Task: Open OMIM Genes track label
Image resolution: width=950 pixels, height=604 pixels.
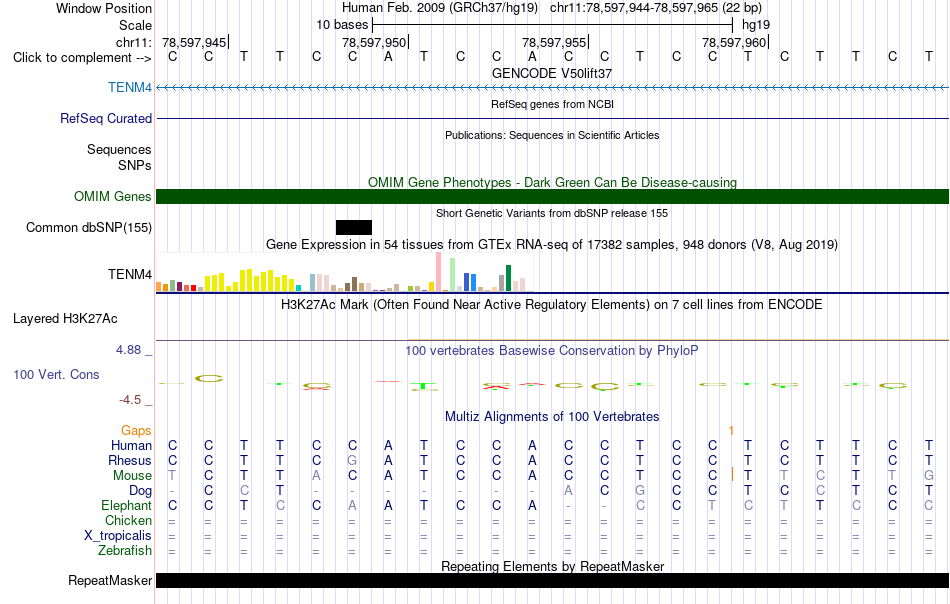Action: point(113,196)
